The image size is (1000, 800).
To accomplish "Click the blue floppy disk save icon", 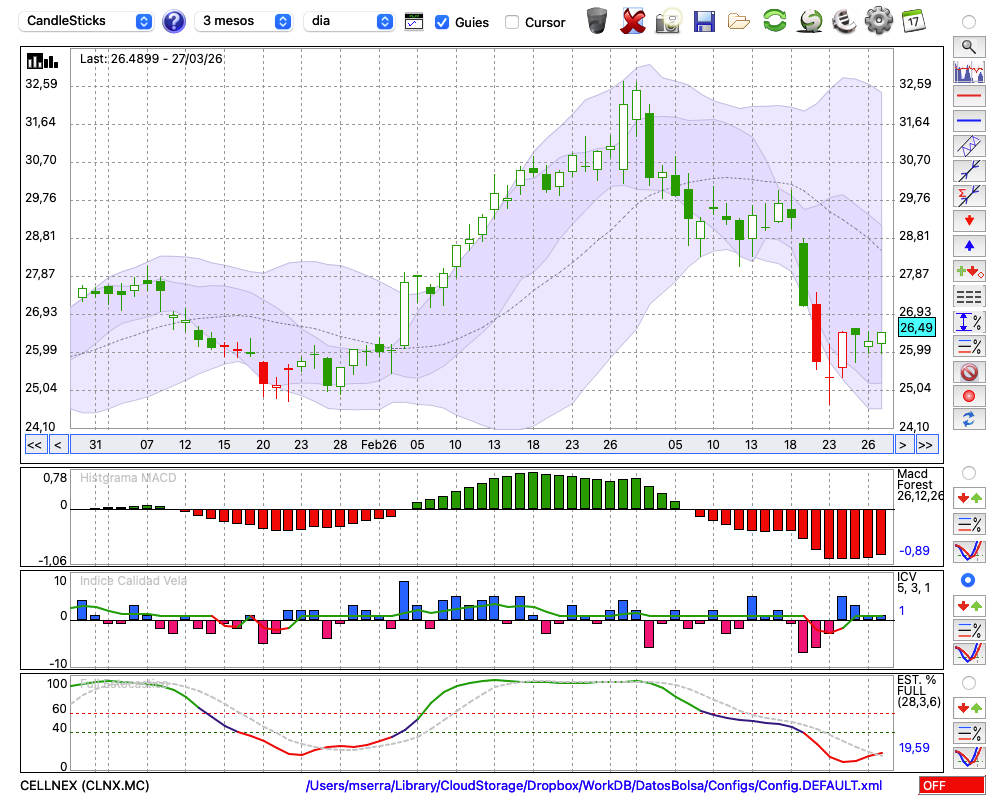I will [704, 20].
